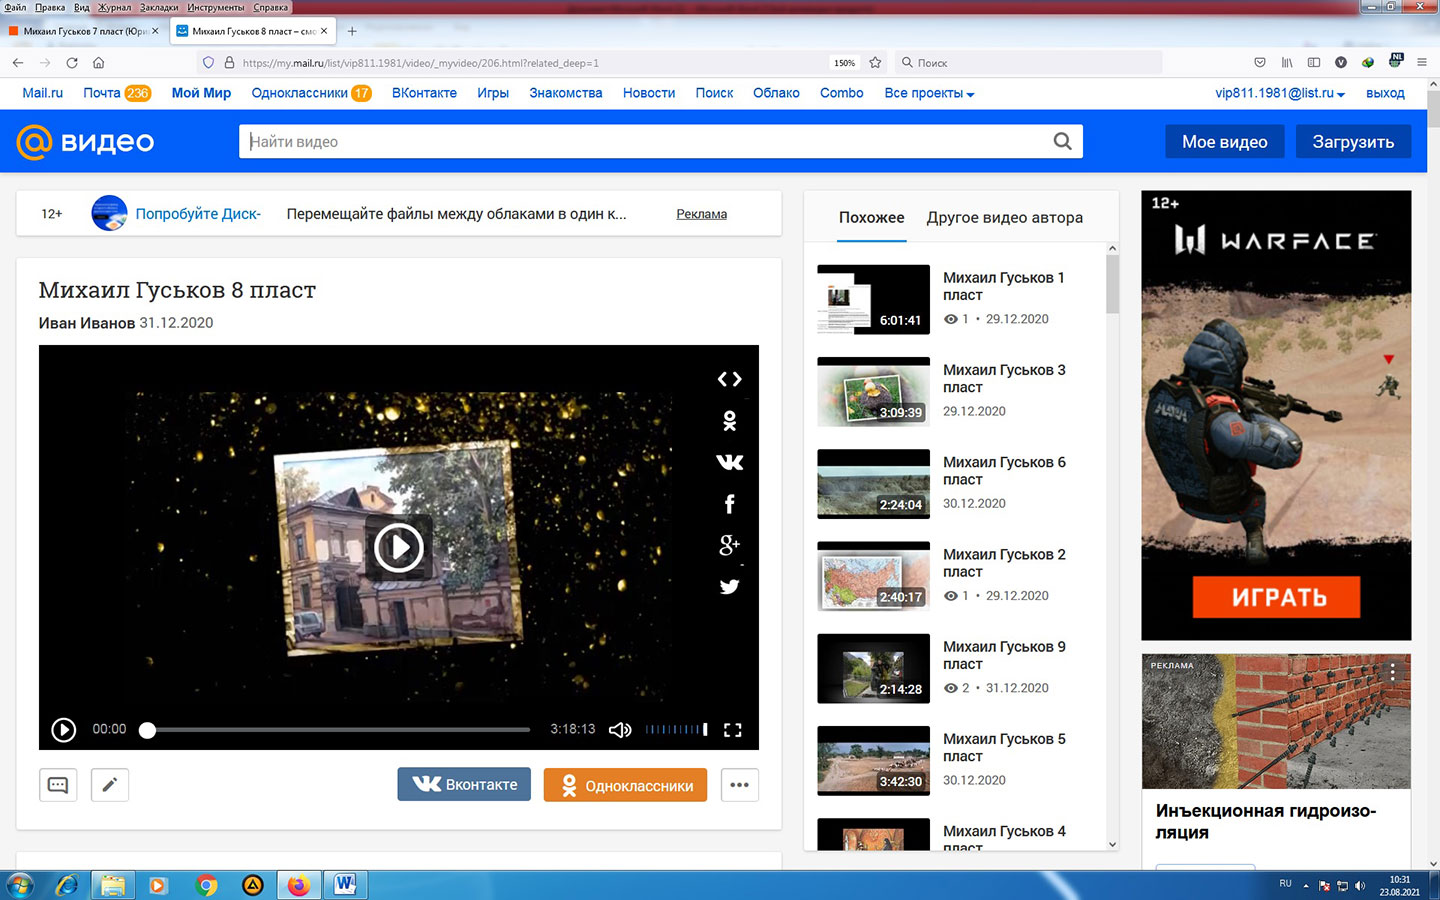Click the video progress seek bar
This screenshot has width=1440, height=900.
(x=340, y=730)
